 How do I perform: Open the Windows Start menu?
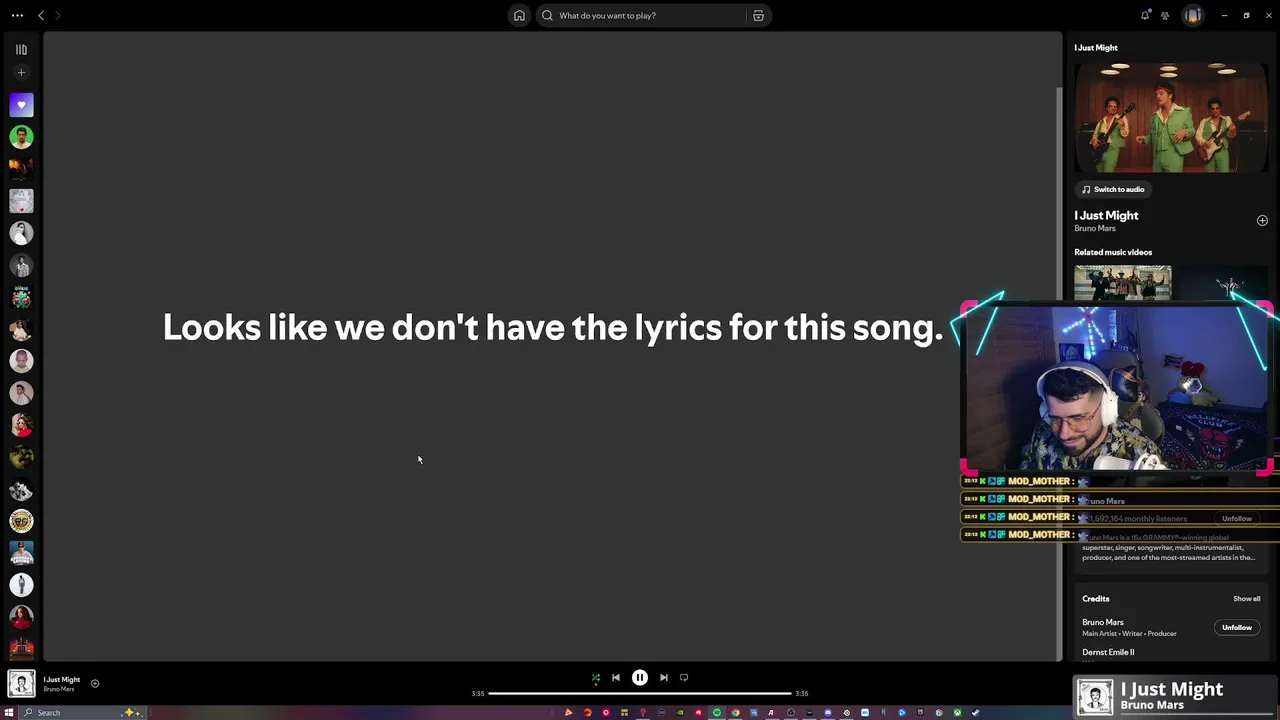pyautogui.click(x=10, y=712)
